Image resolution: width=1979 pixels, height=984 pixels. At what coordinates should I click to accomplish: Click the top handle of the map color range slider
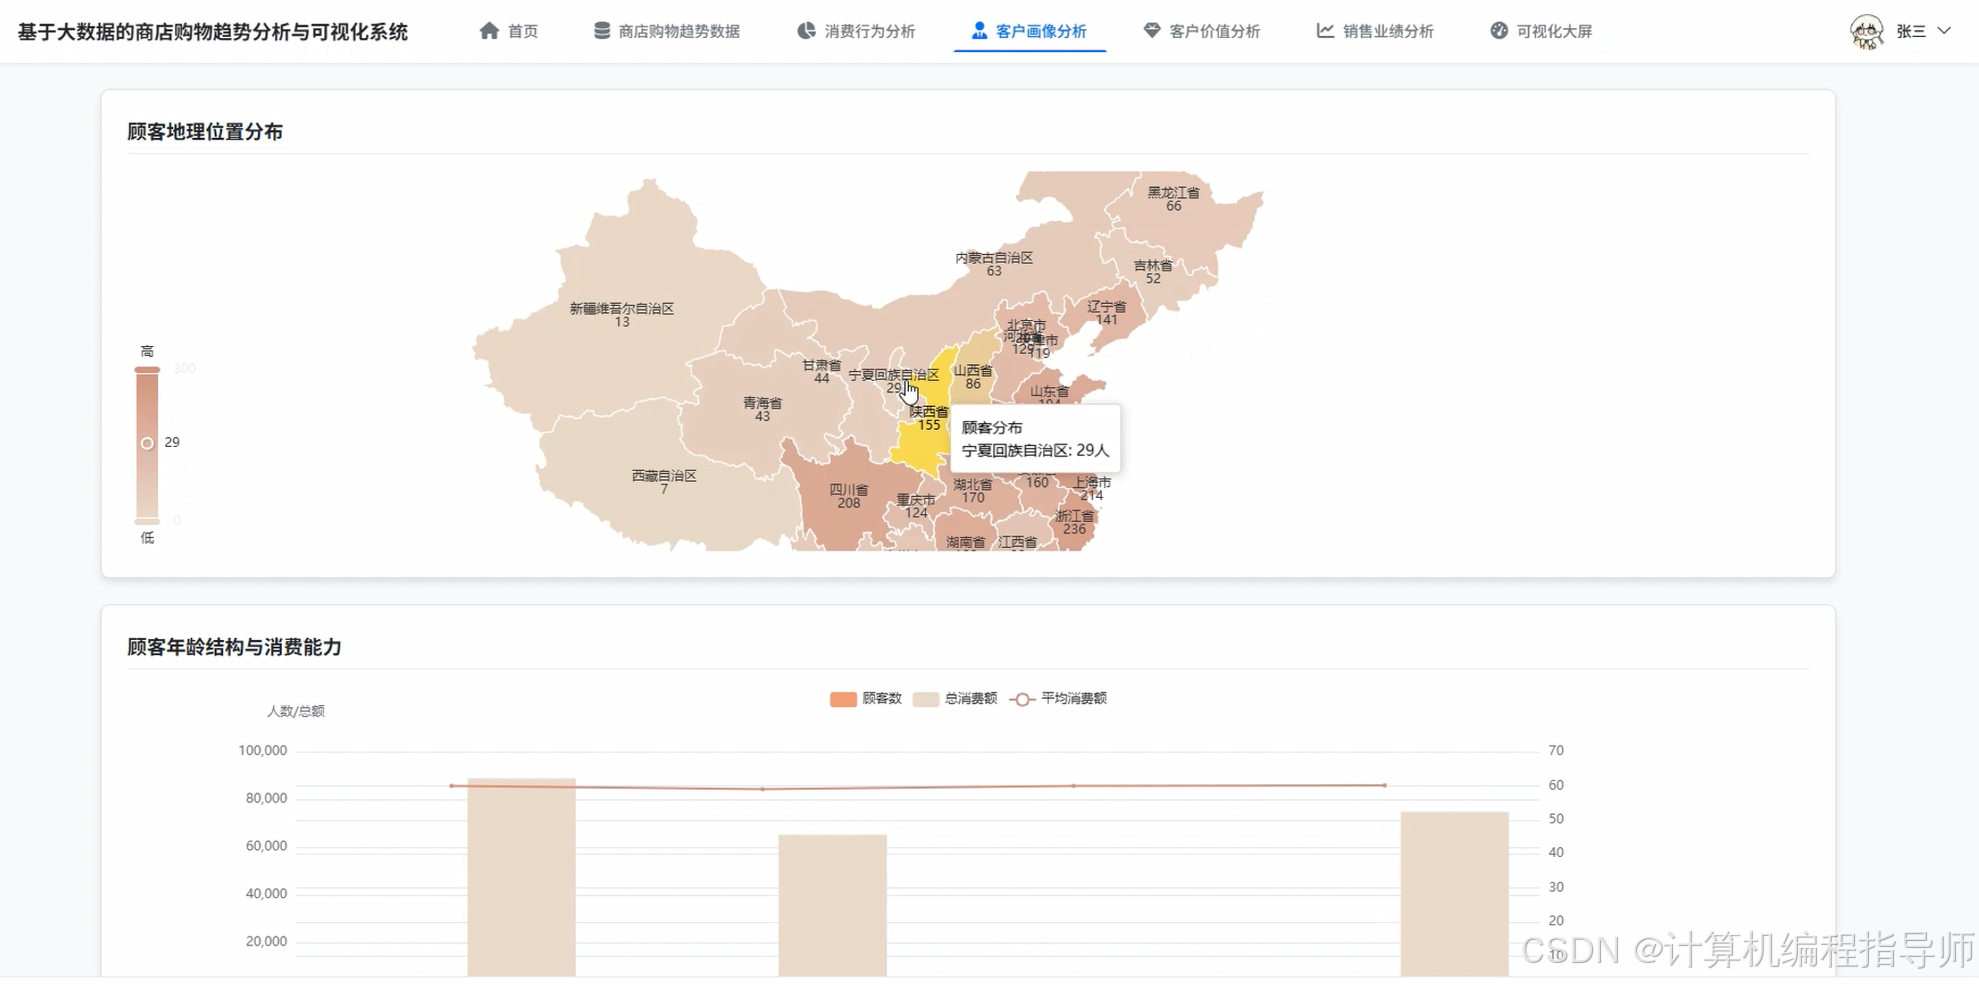tap(147, 370)
